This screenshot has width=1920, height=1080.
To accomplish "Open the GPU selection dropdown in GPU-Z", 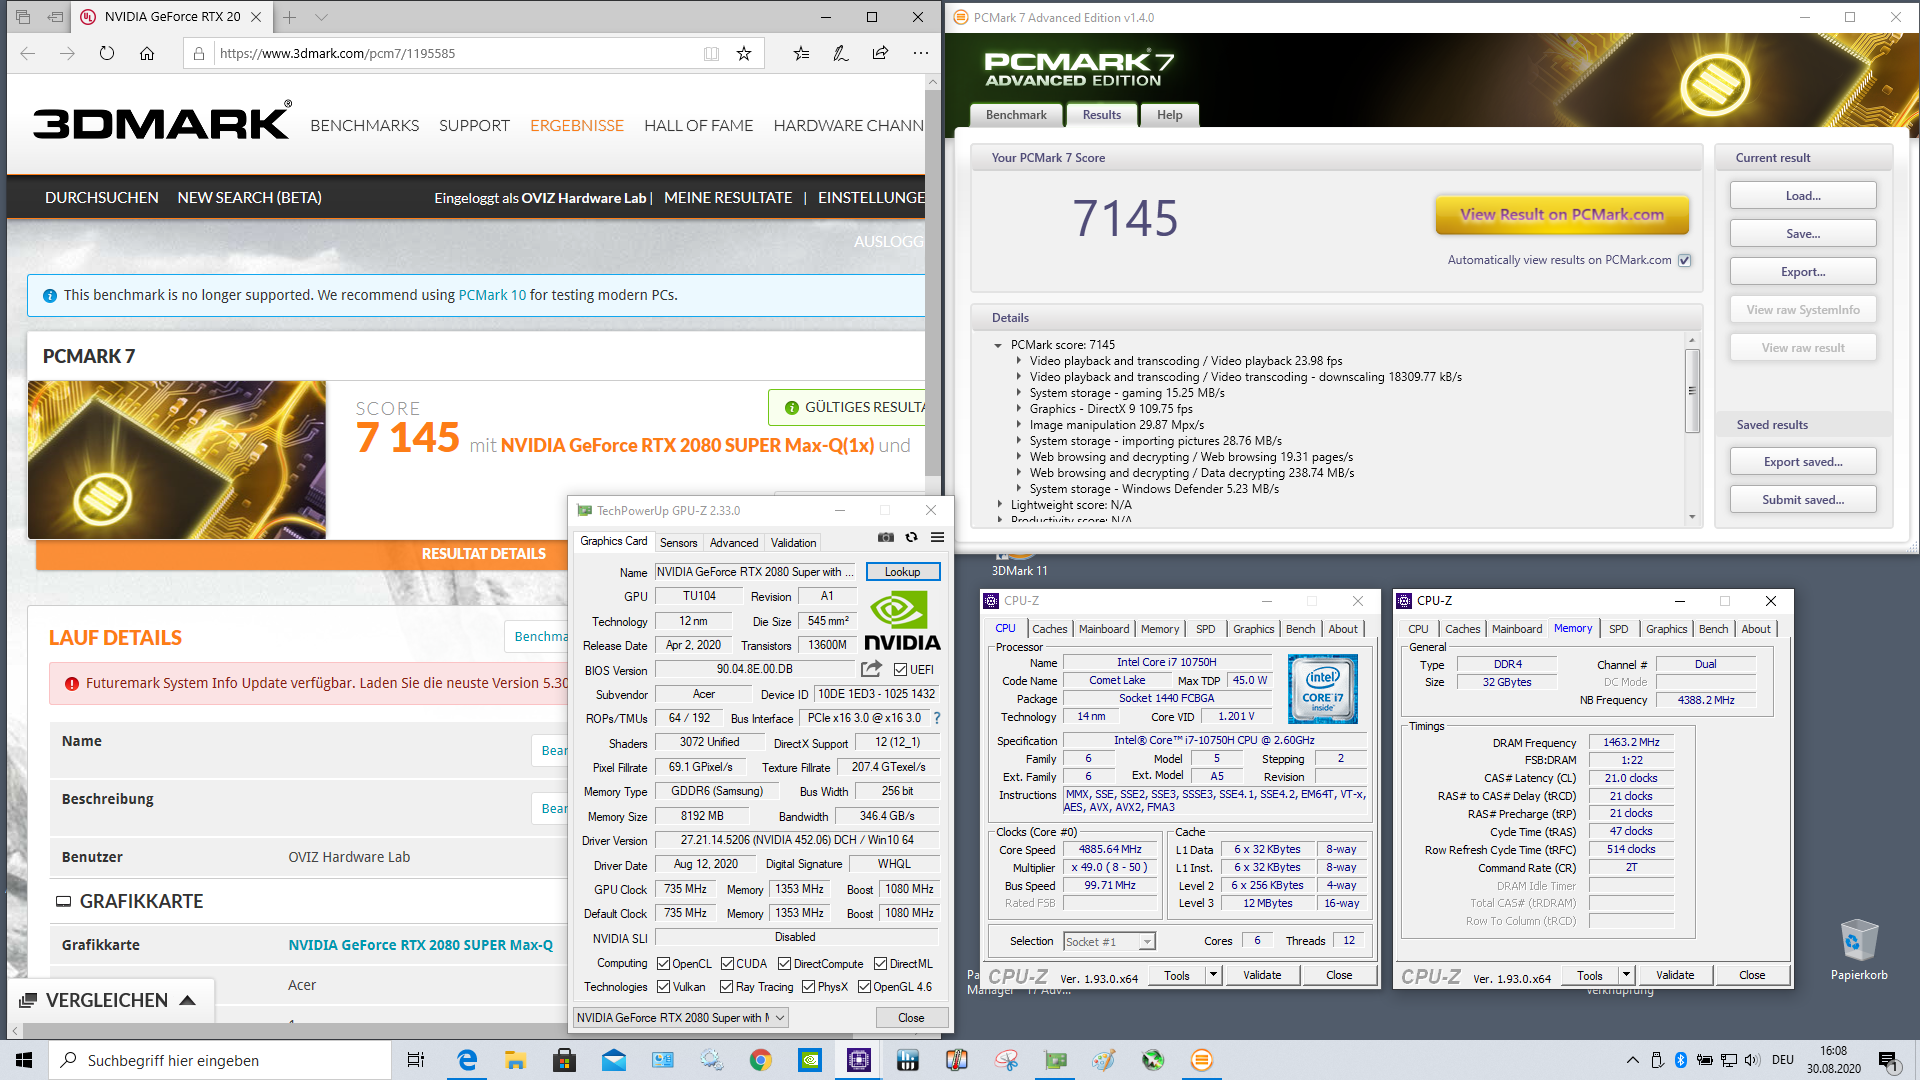I will click(681, 1017).
